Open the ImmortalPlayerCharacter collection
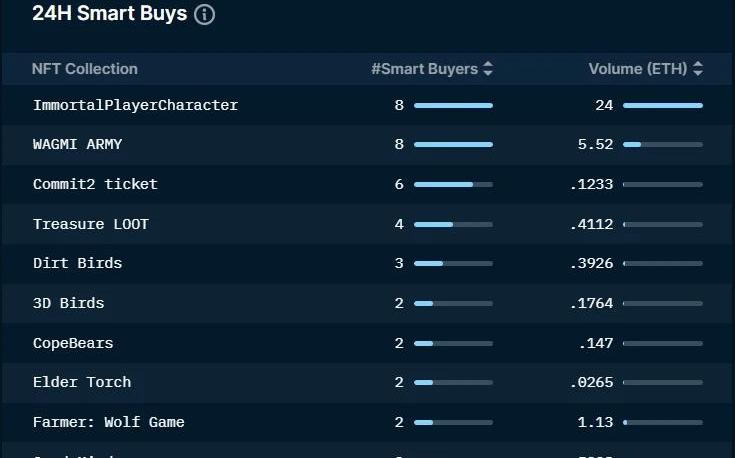The image size is (735, 458). click(x=135, y=105)
